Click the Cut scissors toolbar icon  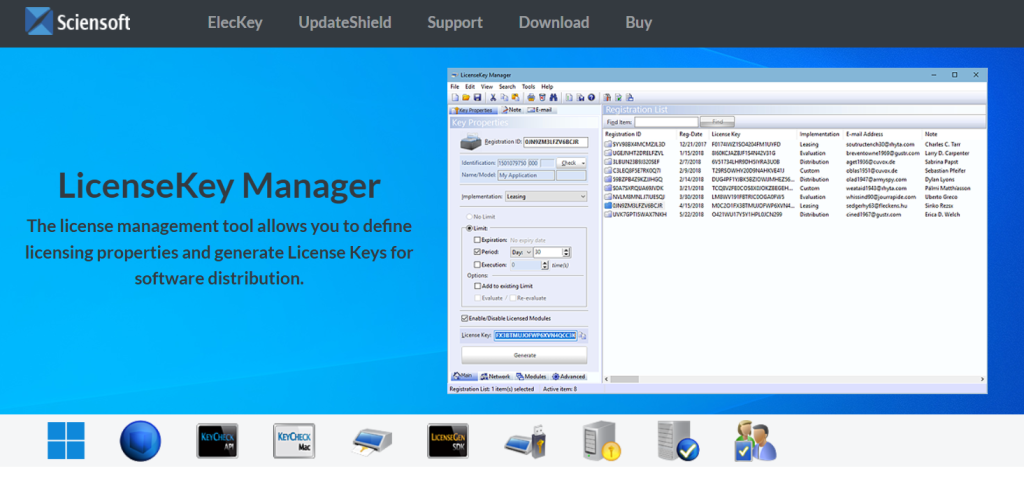click(494, 97)
